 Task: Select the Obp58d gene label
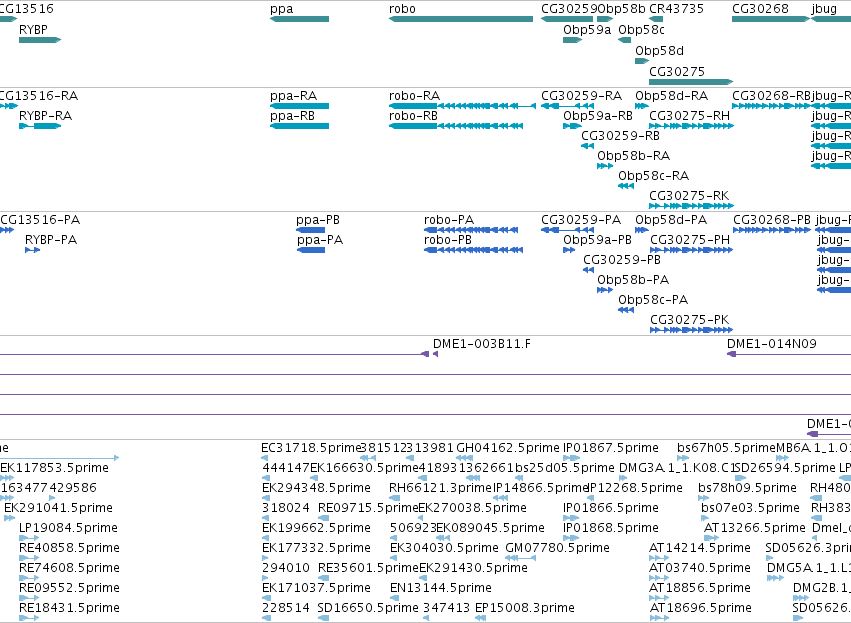(659, 50)
